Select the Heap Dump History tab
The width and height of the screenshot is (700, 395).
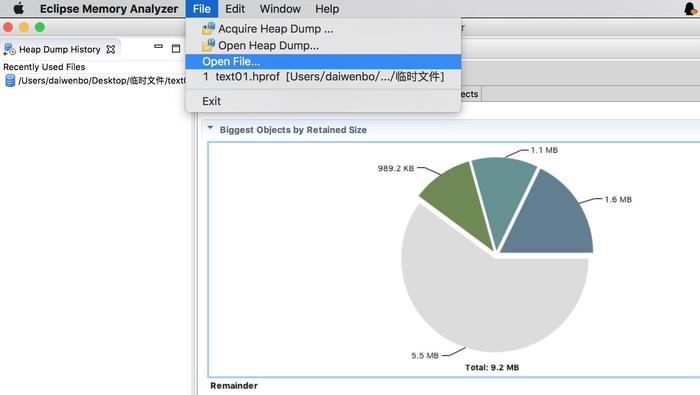(59, 50)
